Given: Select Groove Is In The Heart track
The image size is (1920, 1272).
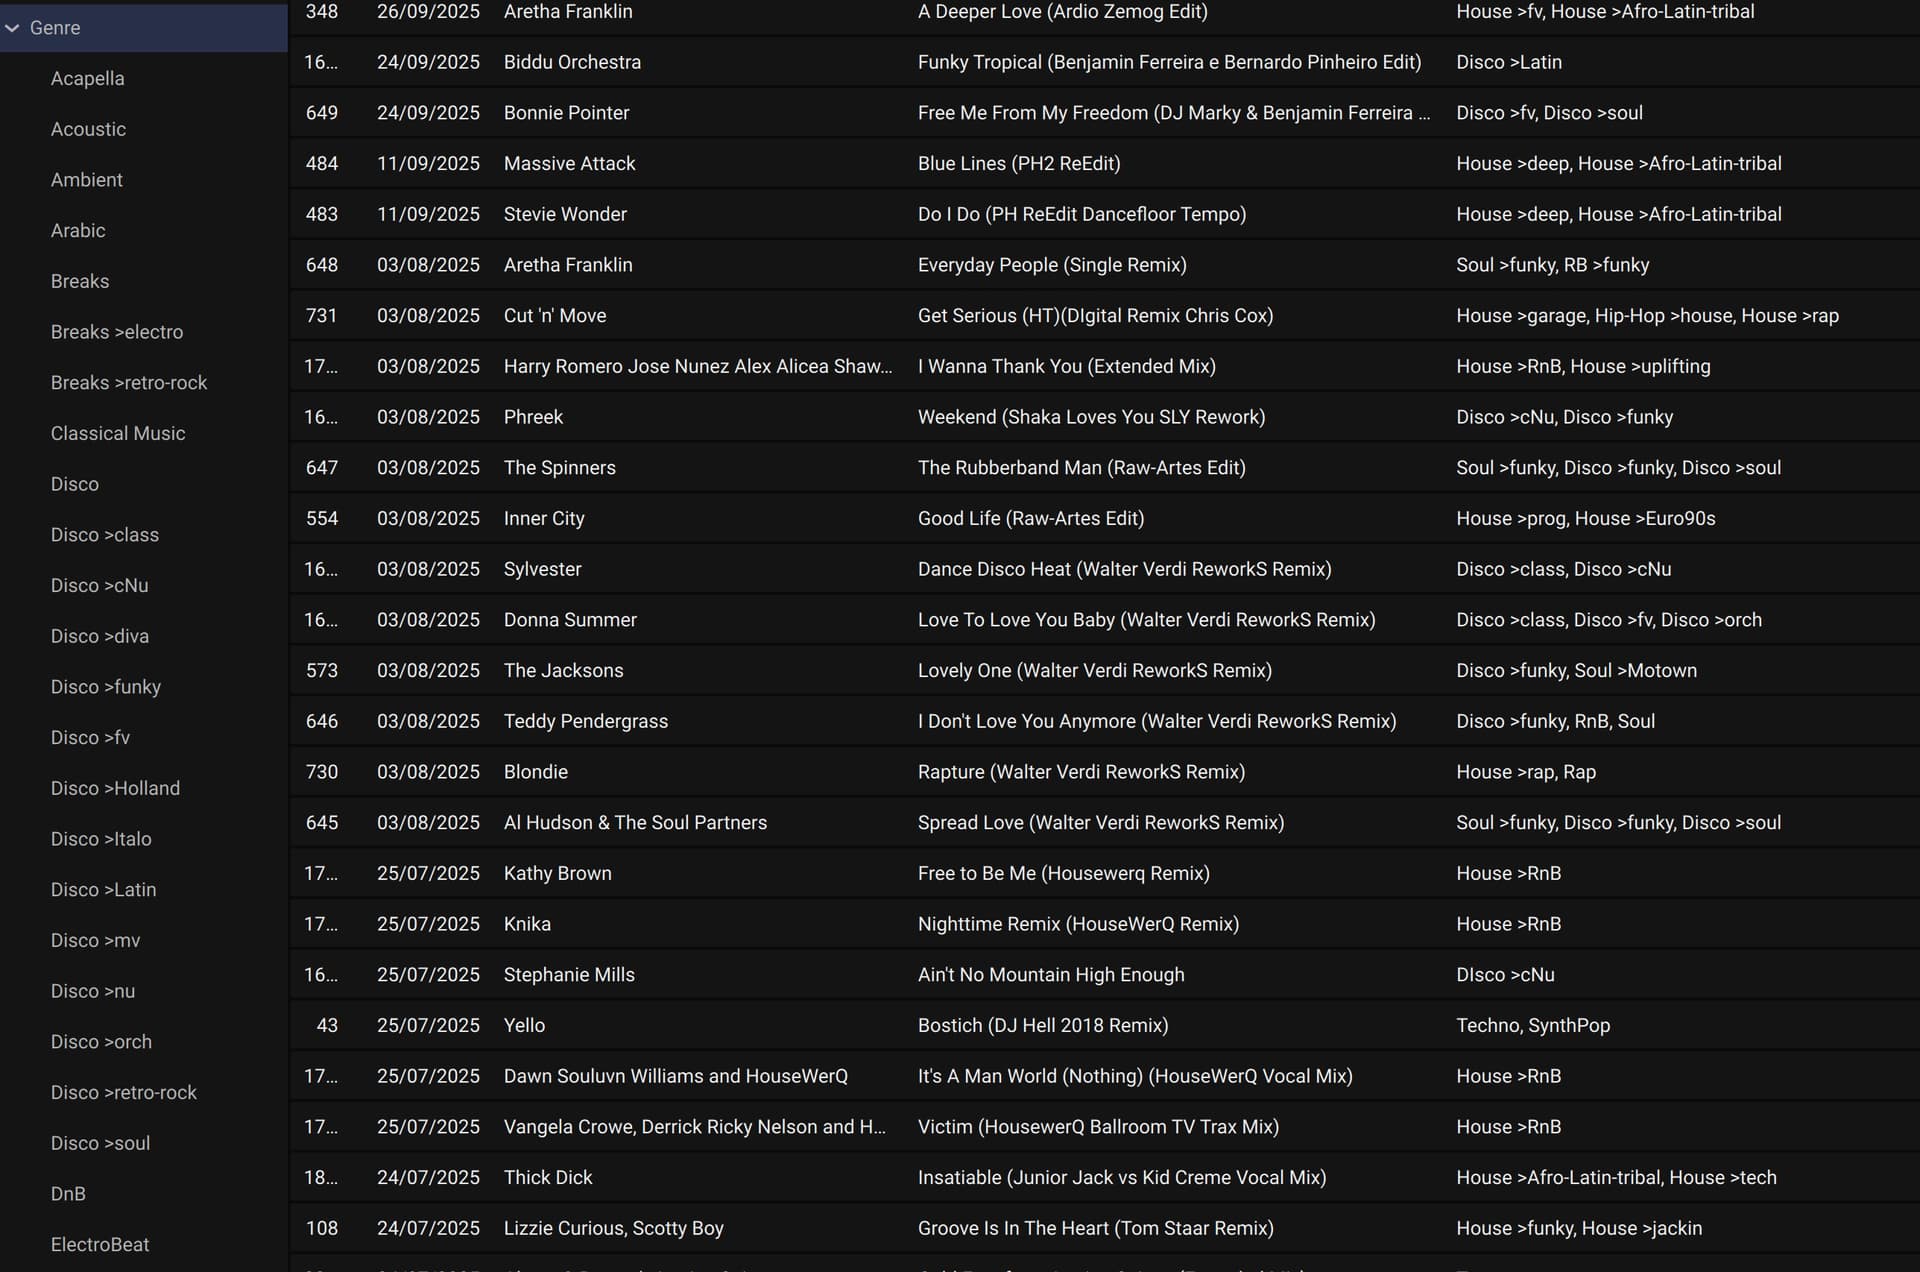Looking at the screenshot, I should (x=1095, y=1228).
